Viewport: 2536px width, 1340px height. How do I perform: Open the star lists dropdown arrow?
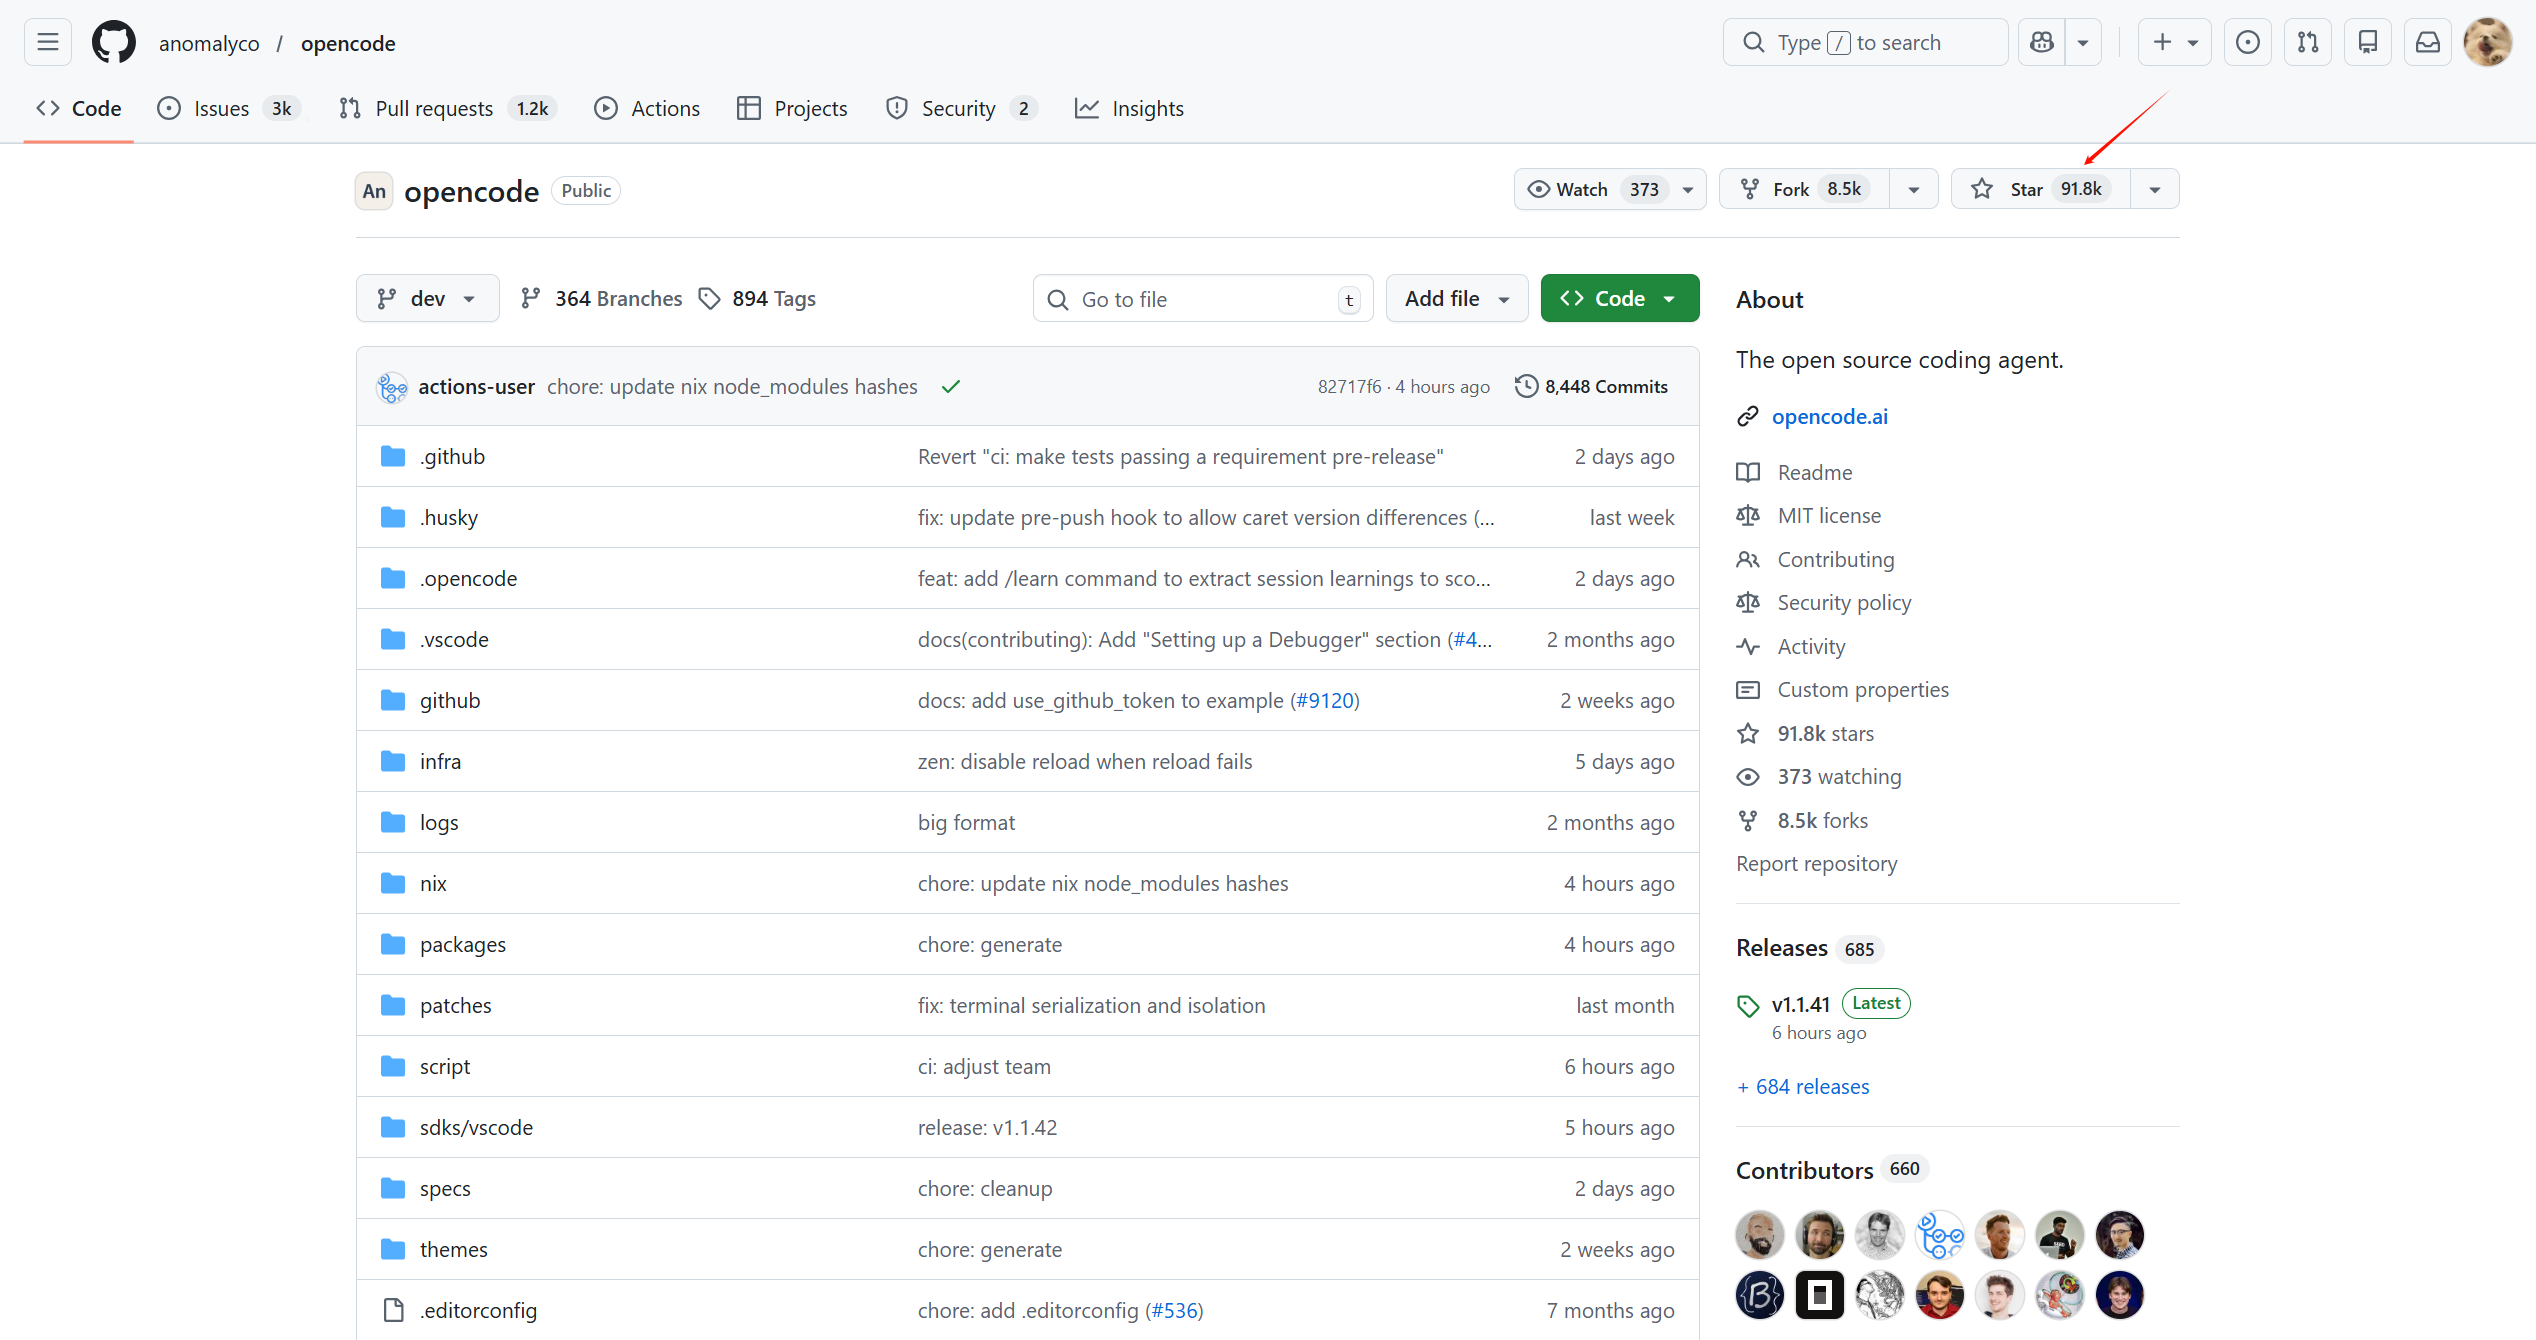[x=2155, y=189]
